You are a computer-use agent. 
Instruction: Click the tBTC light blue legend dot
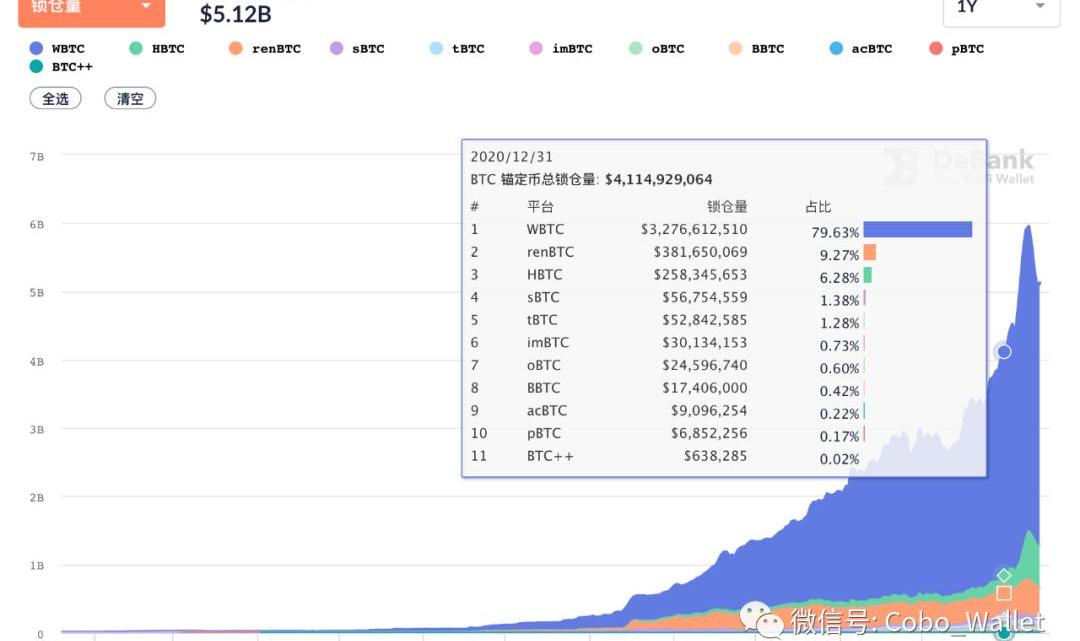436,49
